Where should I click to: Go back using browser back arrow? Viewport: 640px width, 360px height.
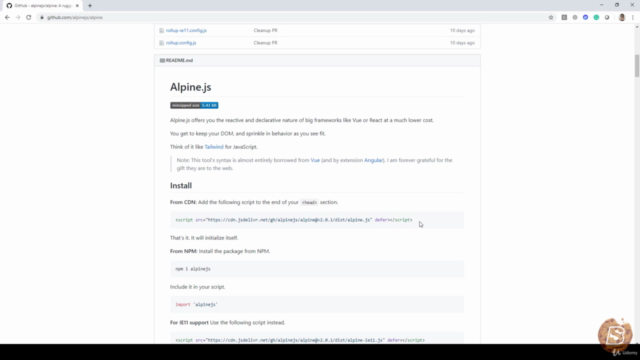tap(7, 18)
